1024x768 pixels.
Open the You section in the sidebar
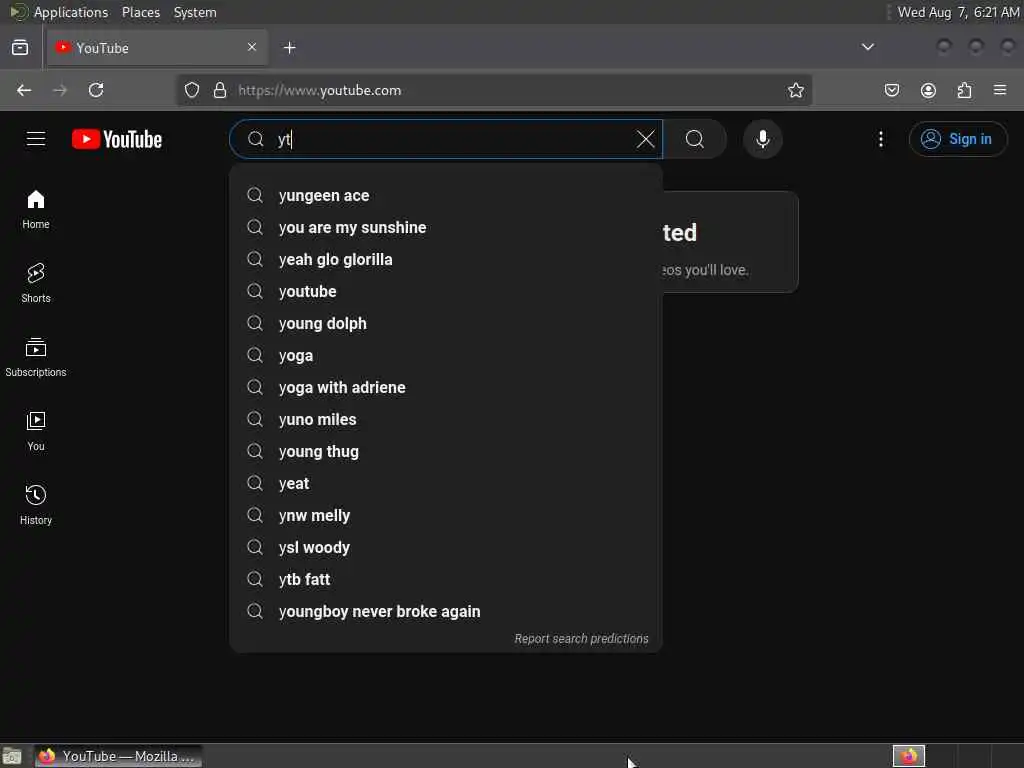tap(36, 431)
